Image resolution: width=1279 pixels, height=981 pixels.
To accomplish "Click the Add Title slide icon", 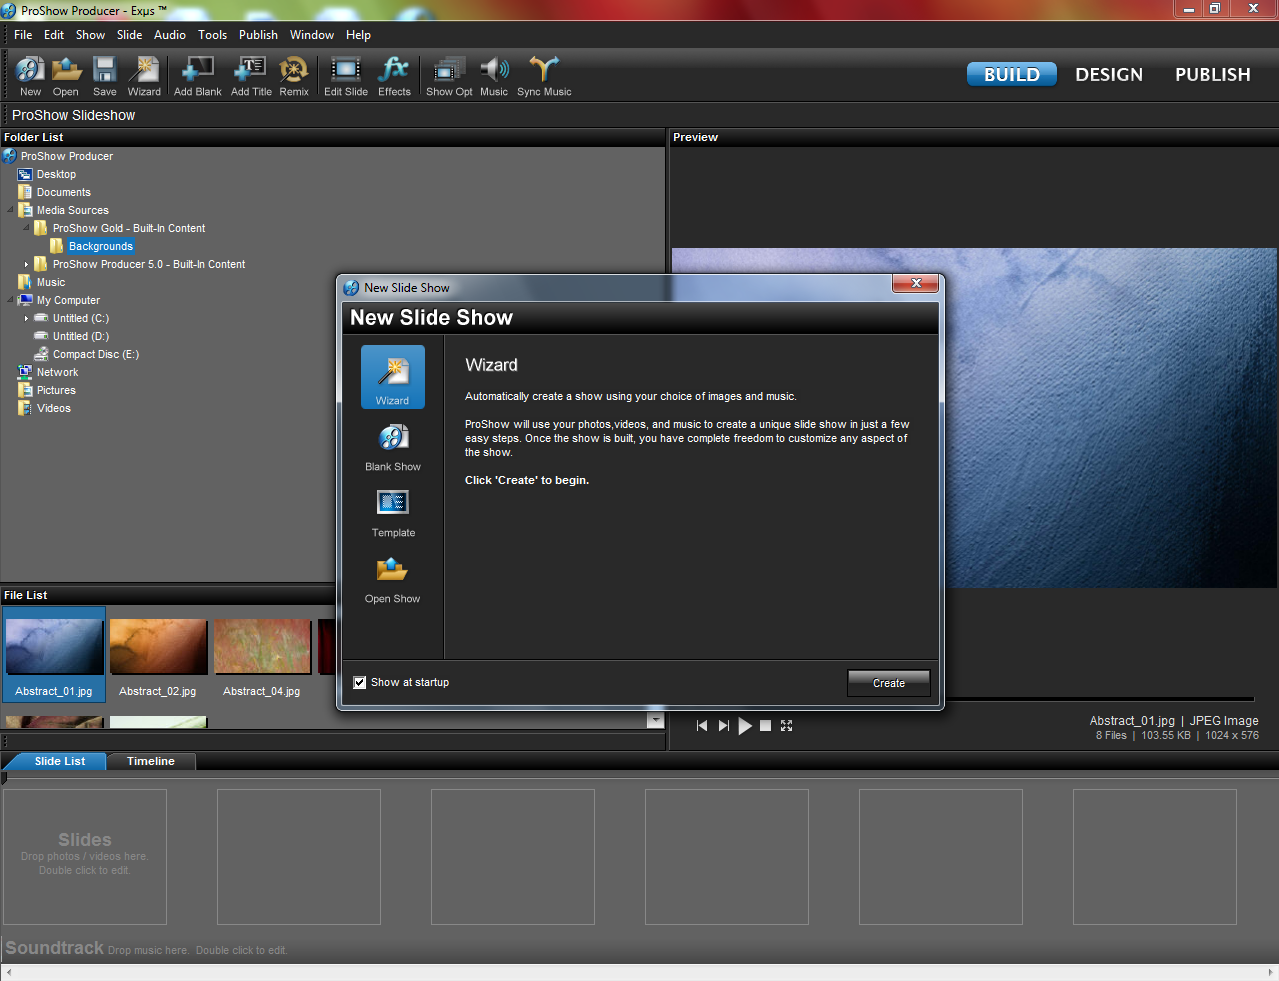I will pos(251,76).
